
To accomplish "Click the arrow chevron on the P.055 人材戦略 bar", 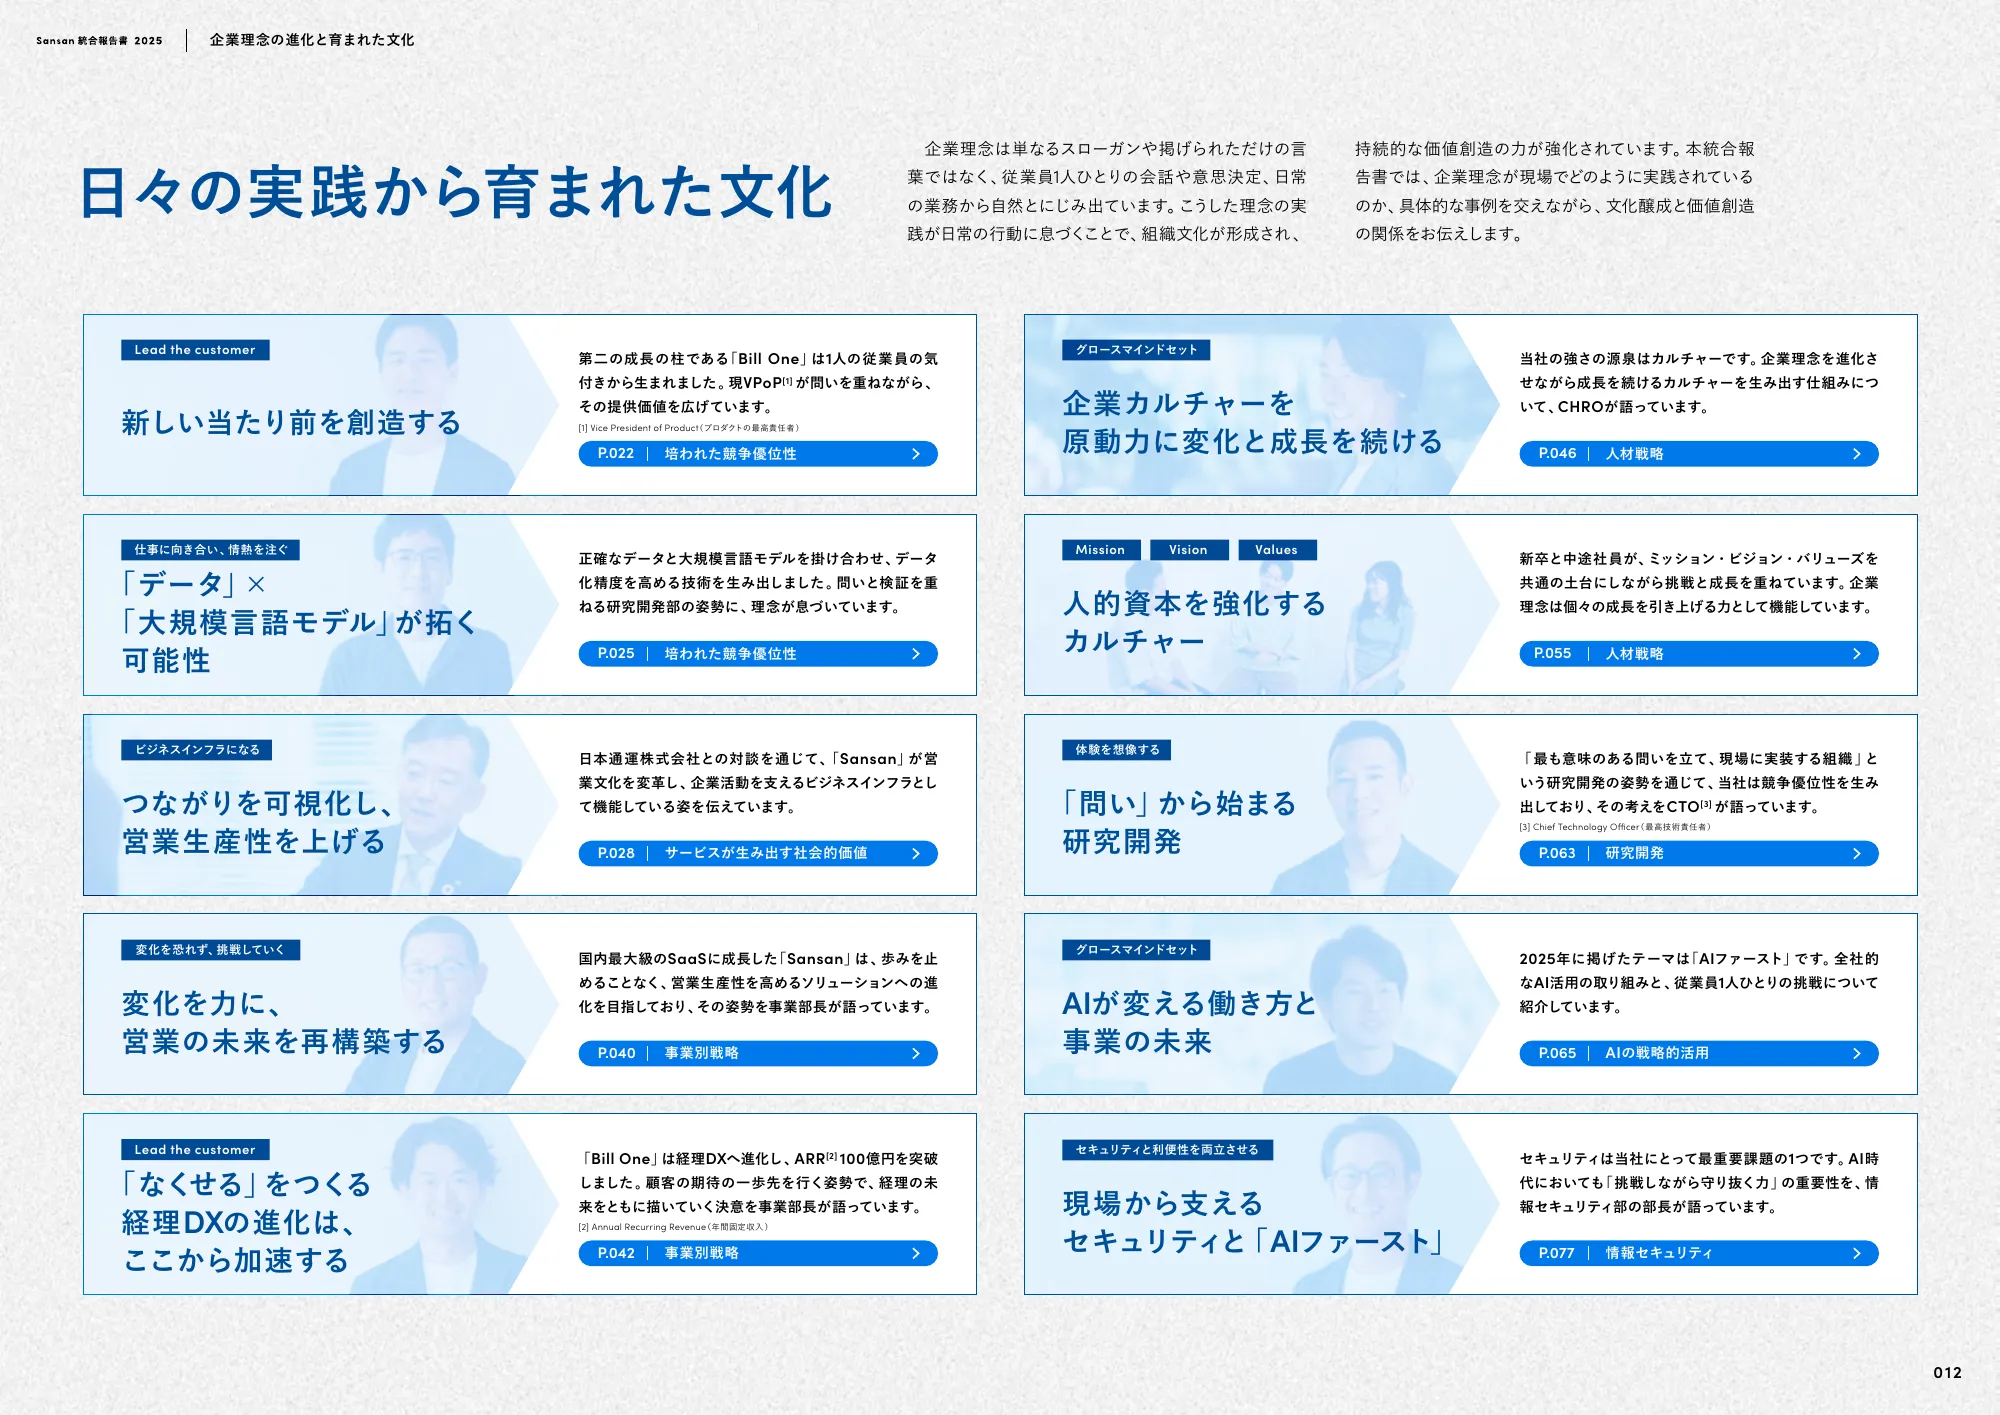I will (1857, 653).
